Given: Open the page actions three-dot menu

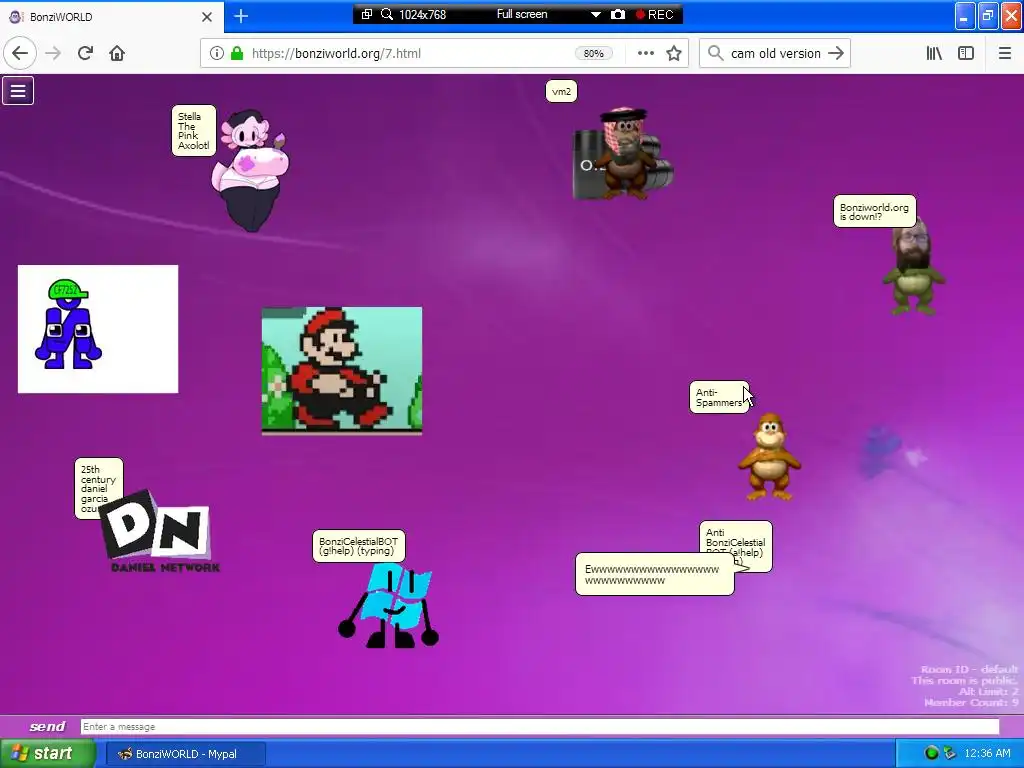Looking at the screenshot, I should pos(645,53).
